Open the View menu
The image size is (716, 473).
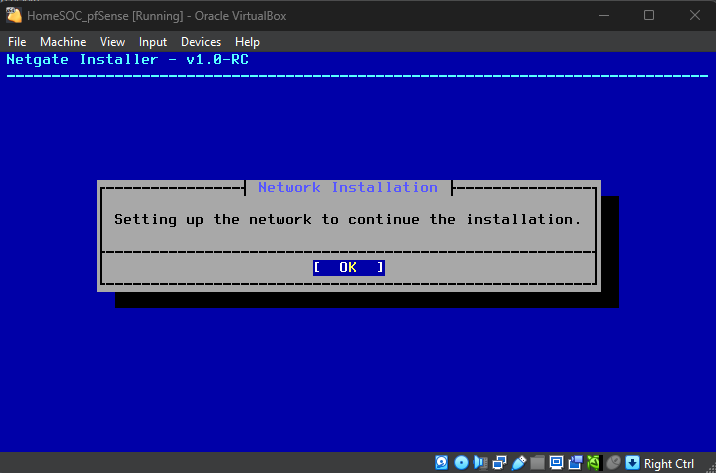112,42
